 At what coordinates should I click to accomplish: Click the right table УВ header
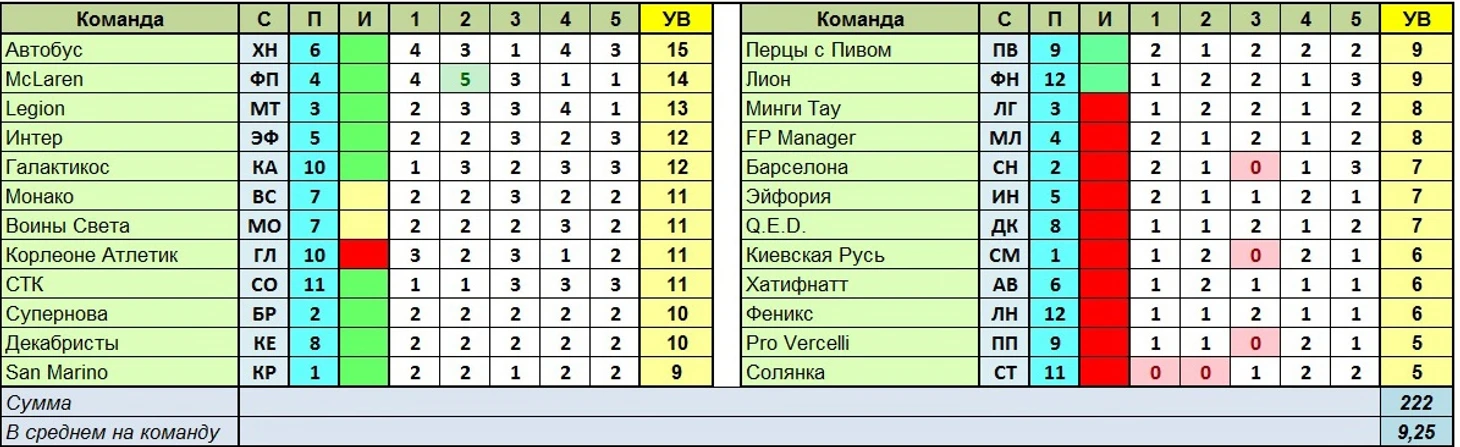click(x=1418, y=19)
